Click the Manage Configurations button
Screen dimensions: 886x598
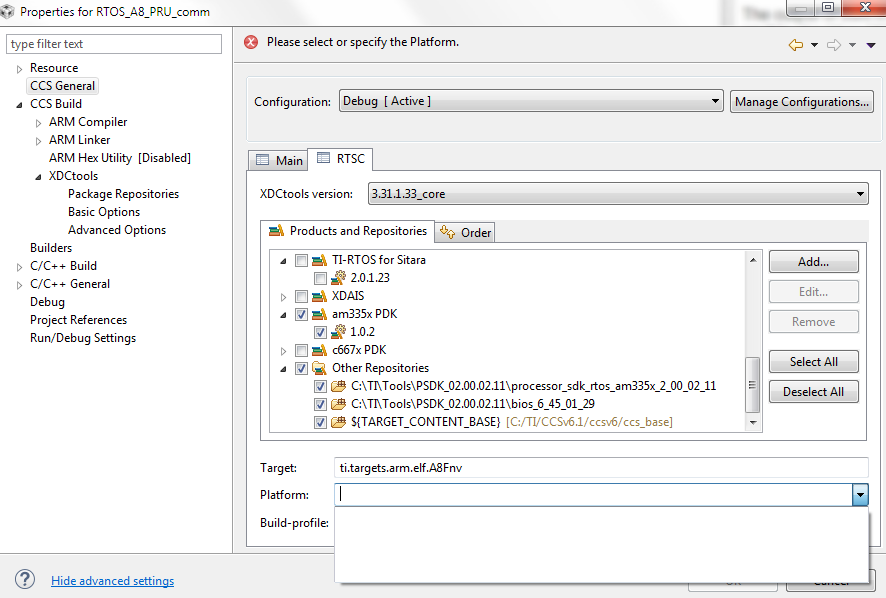click(801, 102)
